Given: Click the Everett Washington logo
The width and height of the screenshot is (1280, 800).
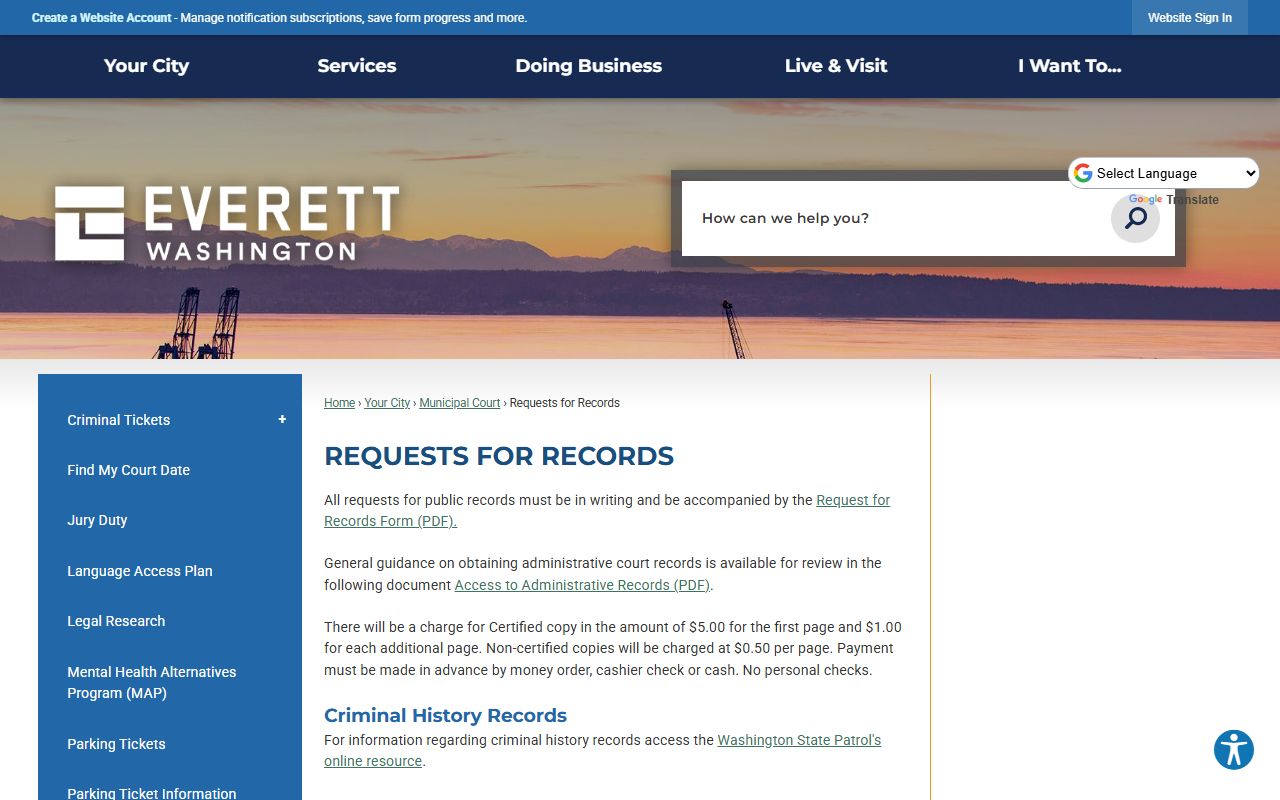Looking at the screenshot, I should tap(227, 223).
